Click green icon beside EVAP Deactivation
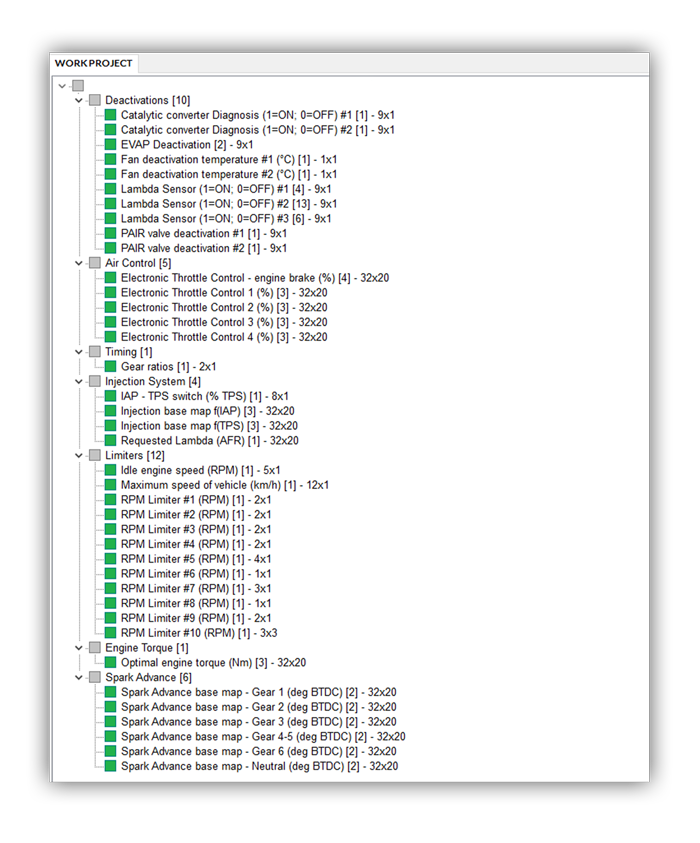The image size is (700, 843). pos(111,145)
